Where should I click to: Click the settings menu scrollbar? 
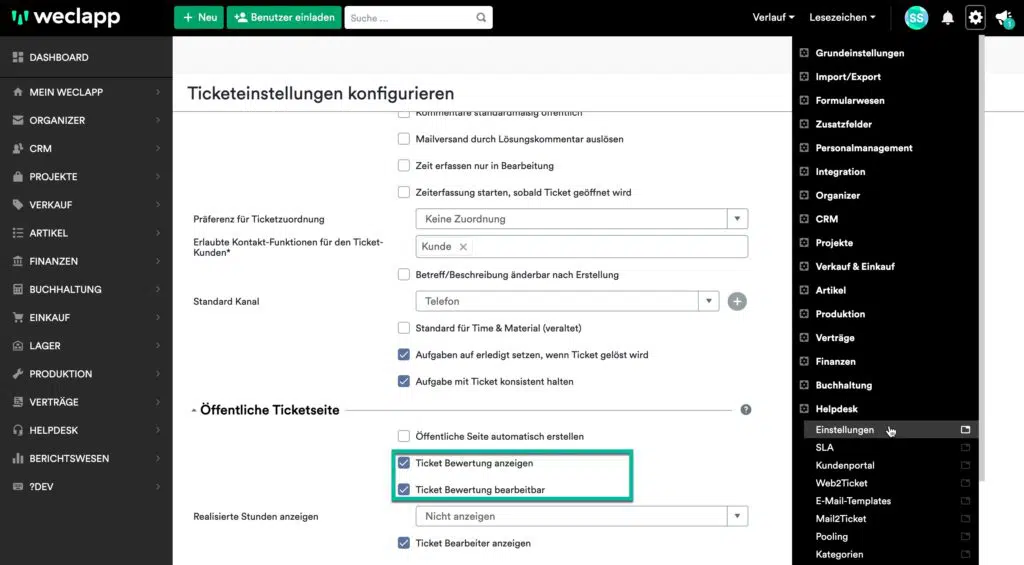(x=982, y=250)
